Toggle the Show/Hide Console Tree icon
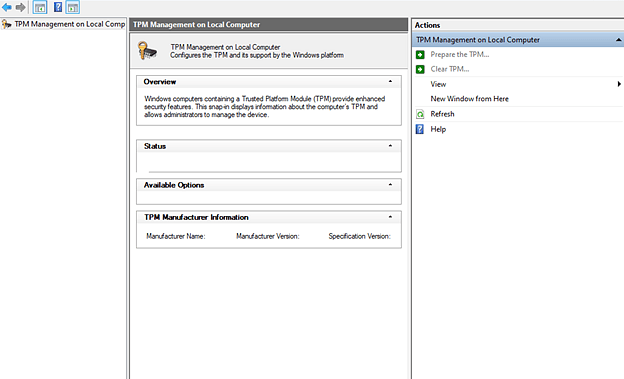Viewport: 624px width, 379px height. pyautogui.click(x=40, y=7)
